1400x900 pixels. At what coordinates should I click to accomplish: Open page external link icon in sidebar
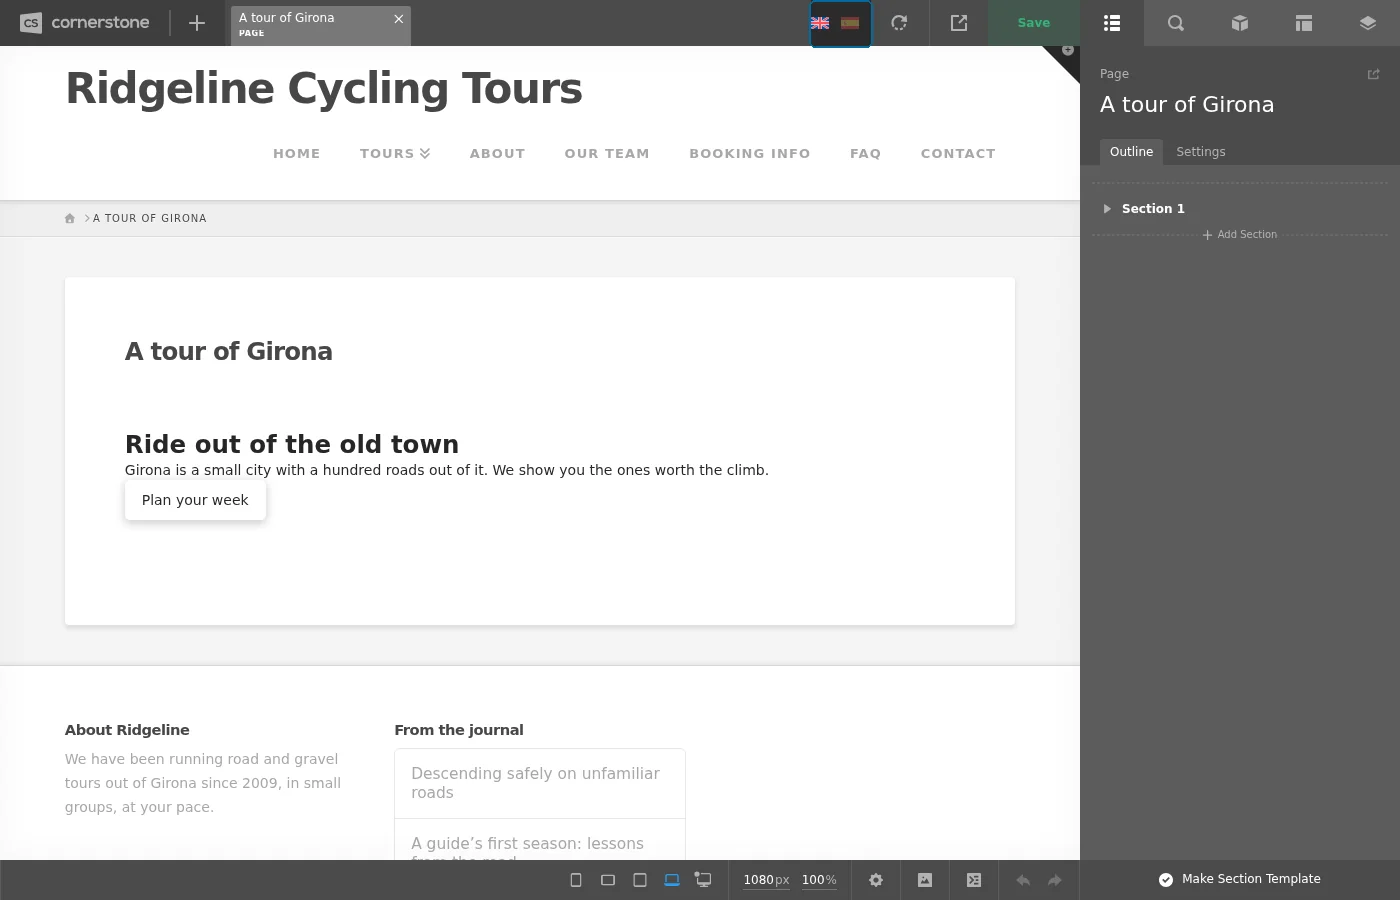coord(1373,74)
